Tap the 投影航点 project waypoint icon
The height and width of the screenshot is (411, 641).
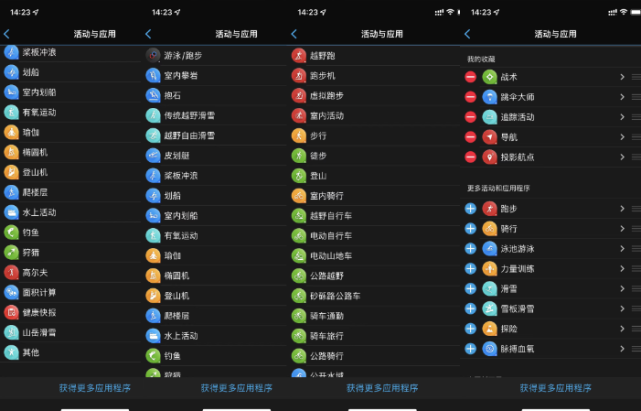(489, 157)
